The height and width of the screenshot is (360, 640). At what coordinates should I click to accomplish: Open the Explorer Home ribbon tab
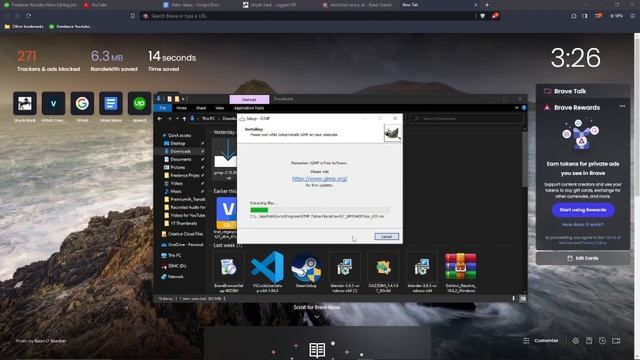click(x=182, y=108)
